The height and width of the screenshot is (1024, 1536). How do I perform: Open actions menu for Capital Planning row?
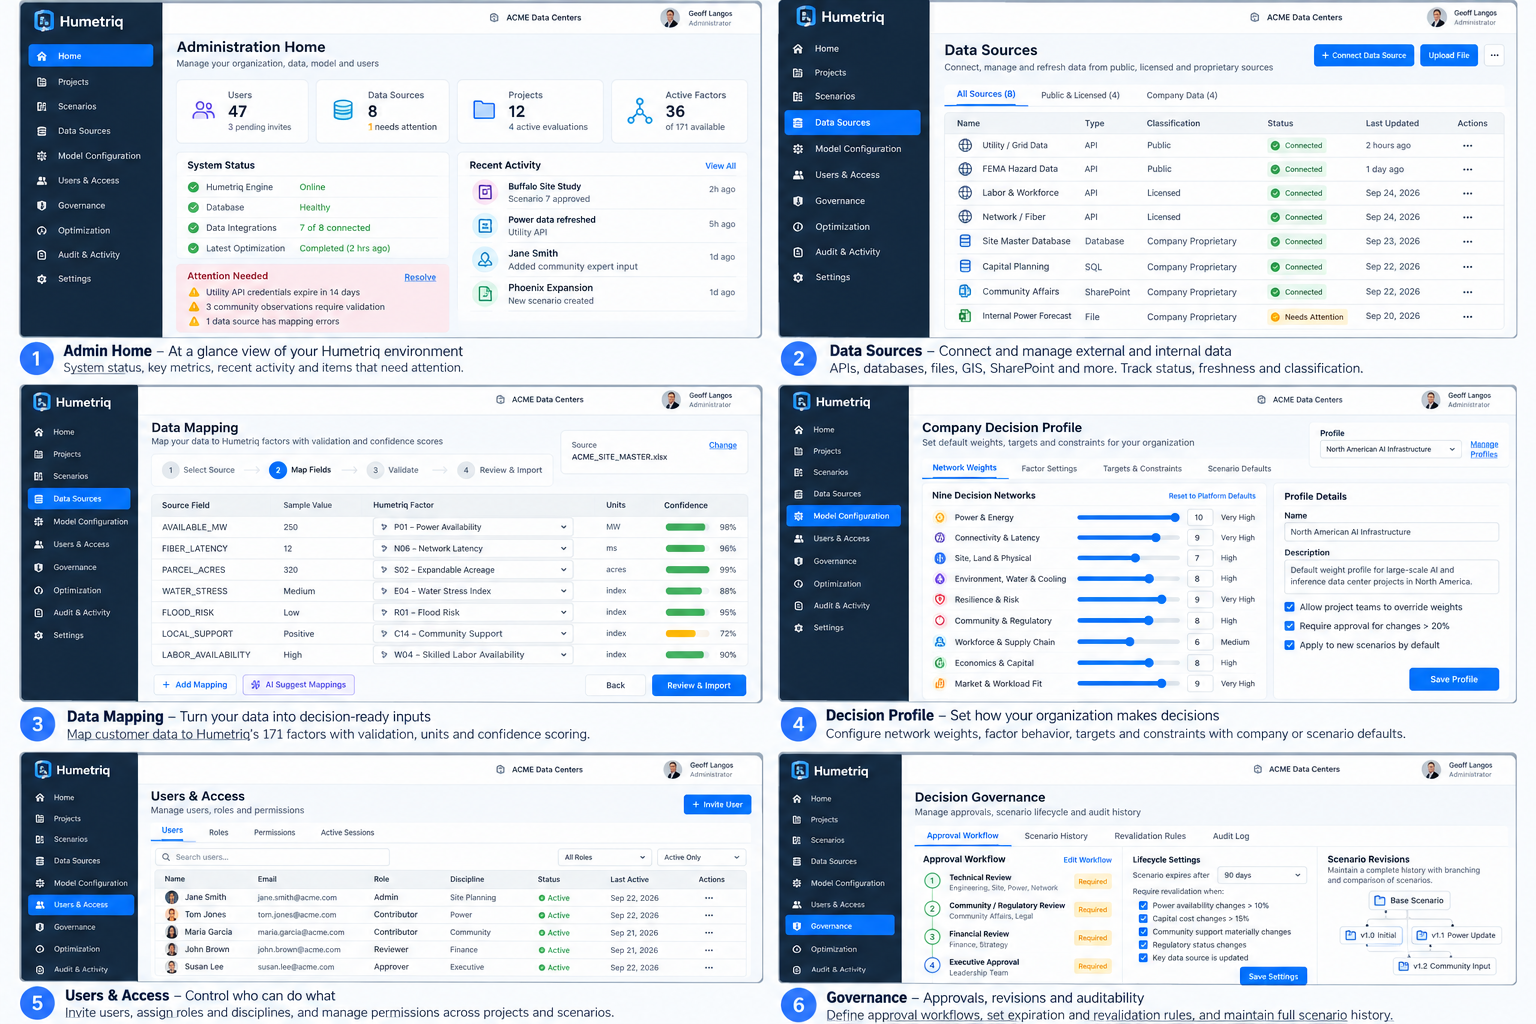pos(1467,267)
